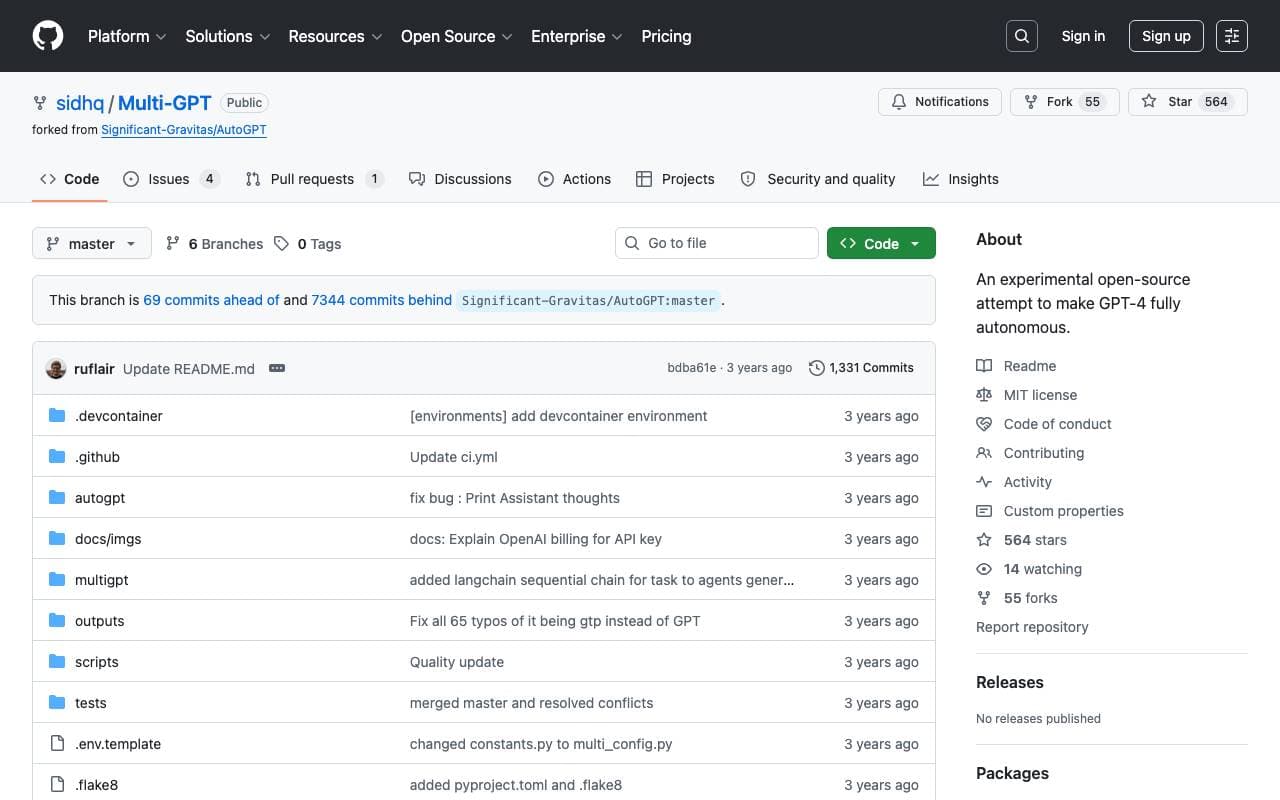Screen dimensions: 1280x800
Task: Click the tests folder icon
Action: coord(57,703)
